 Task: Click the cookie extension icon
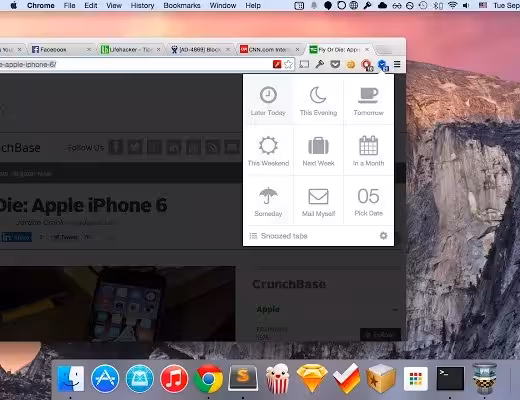351,64
